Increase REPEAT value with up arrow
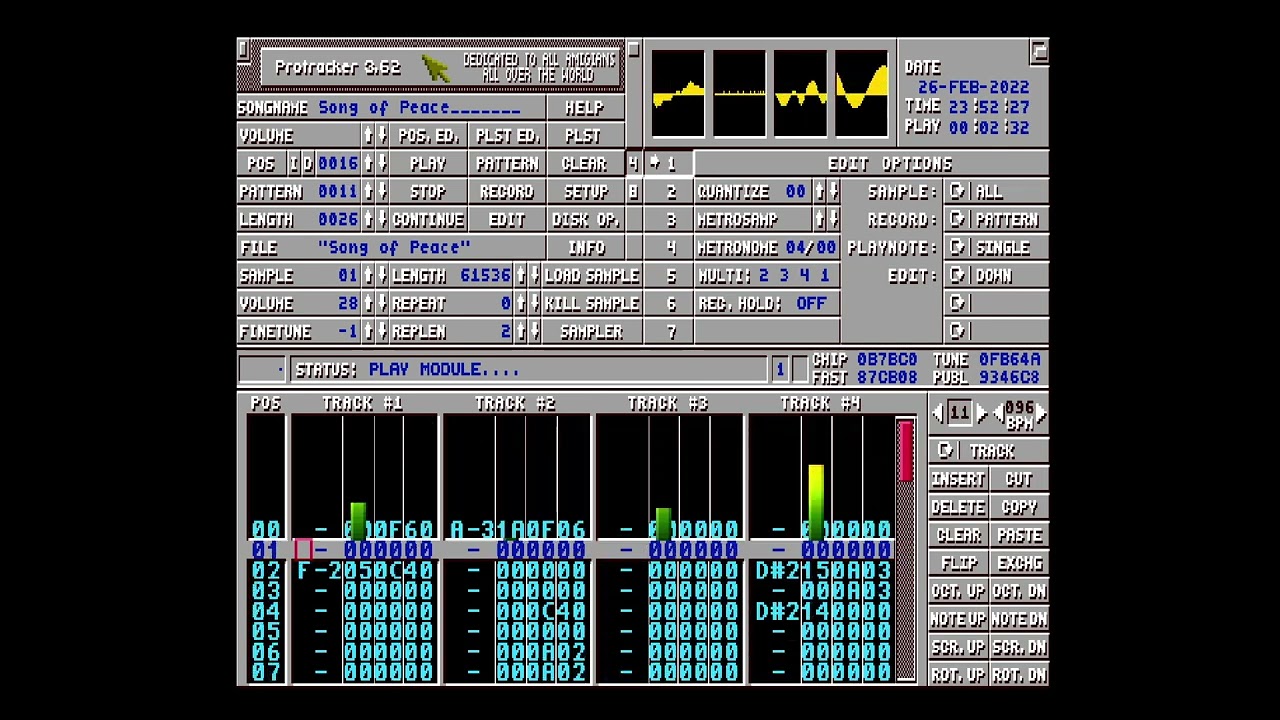This screenshot has height=720, width=1280. click(520, 304)
